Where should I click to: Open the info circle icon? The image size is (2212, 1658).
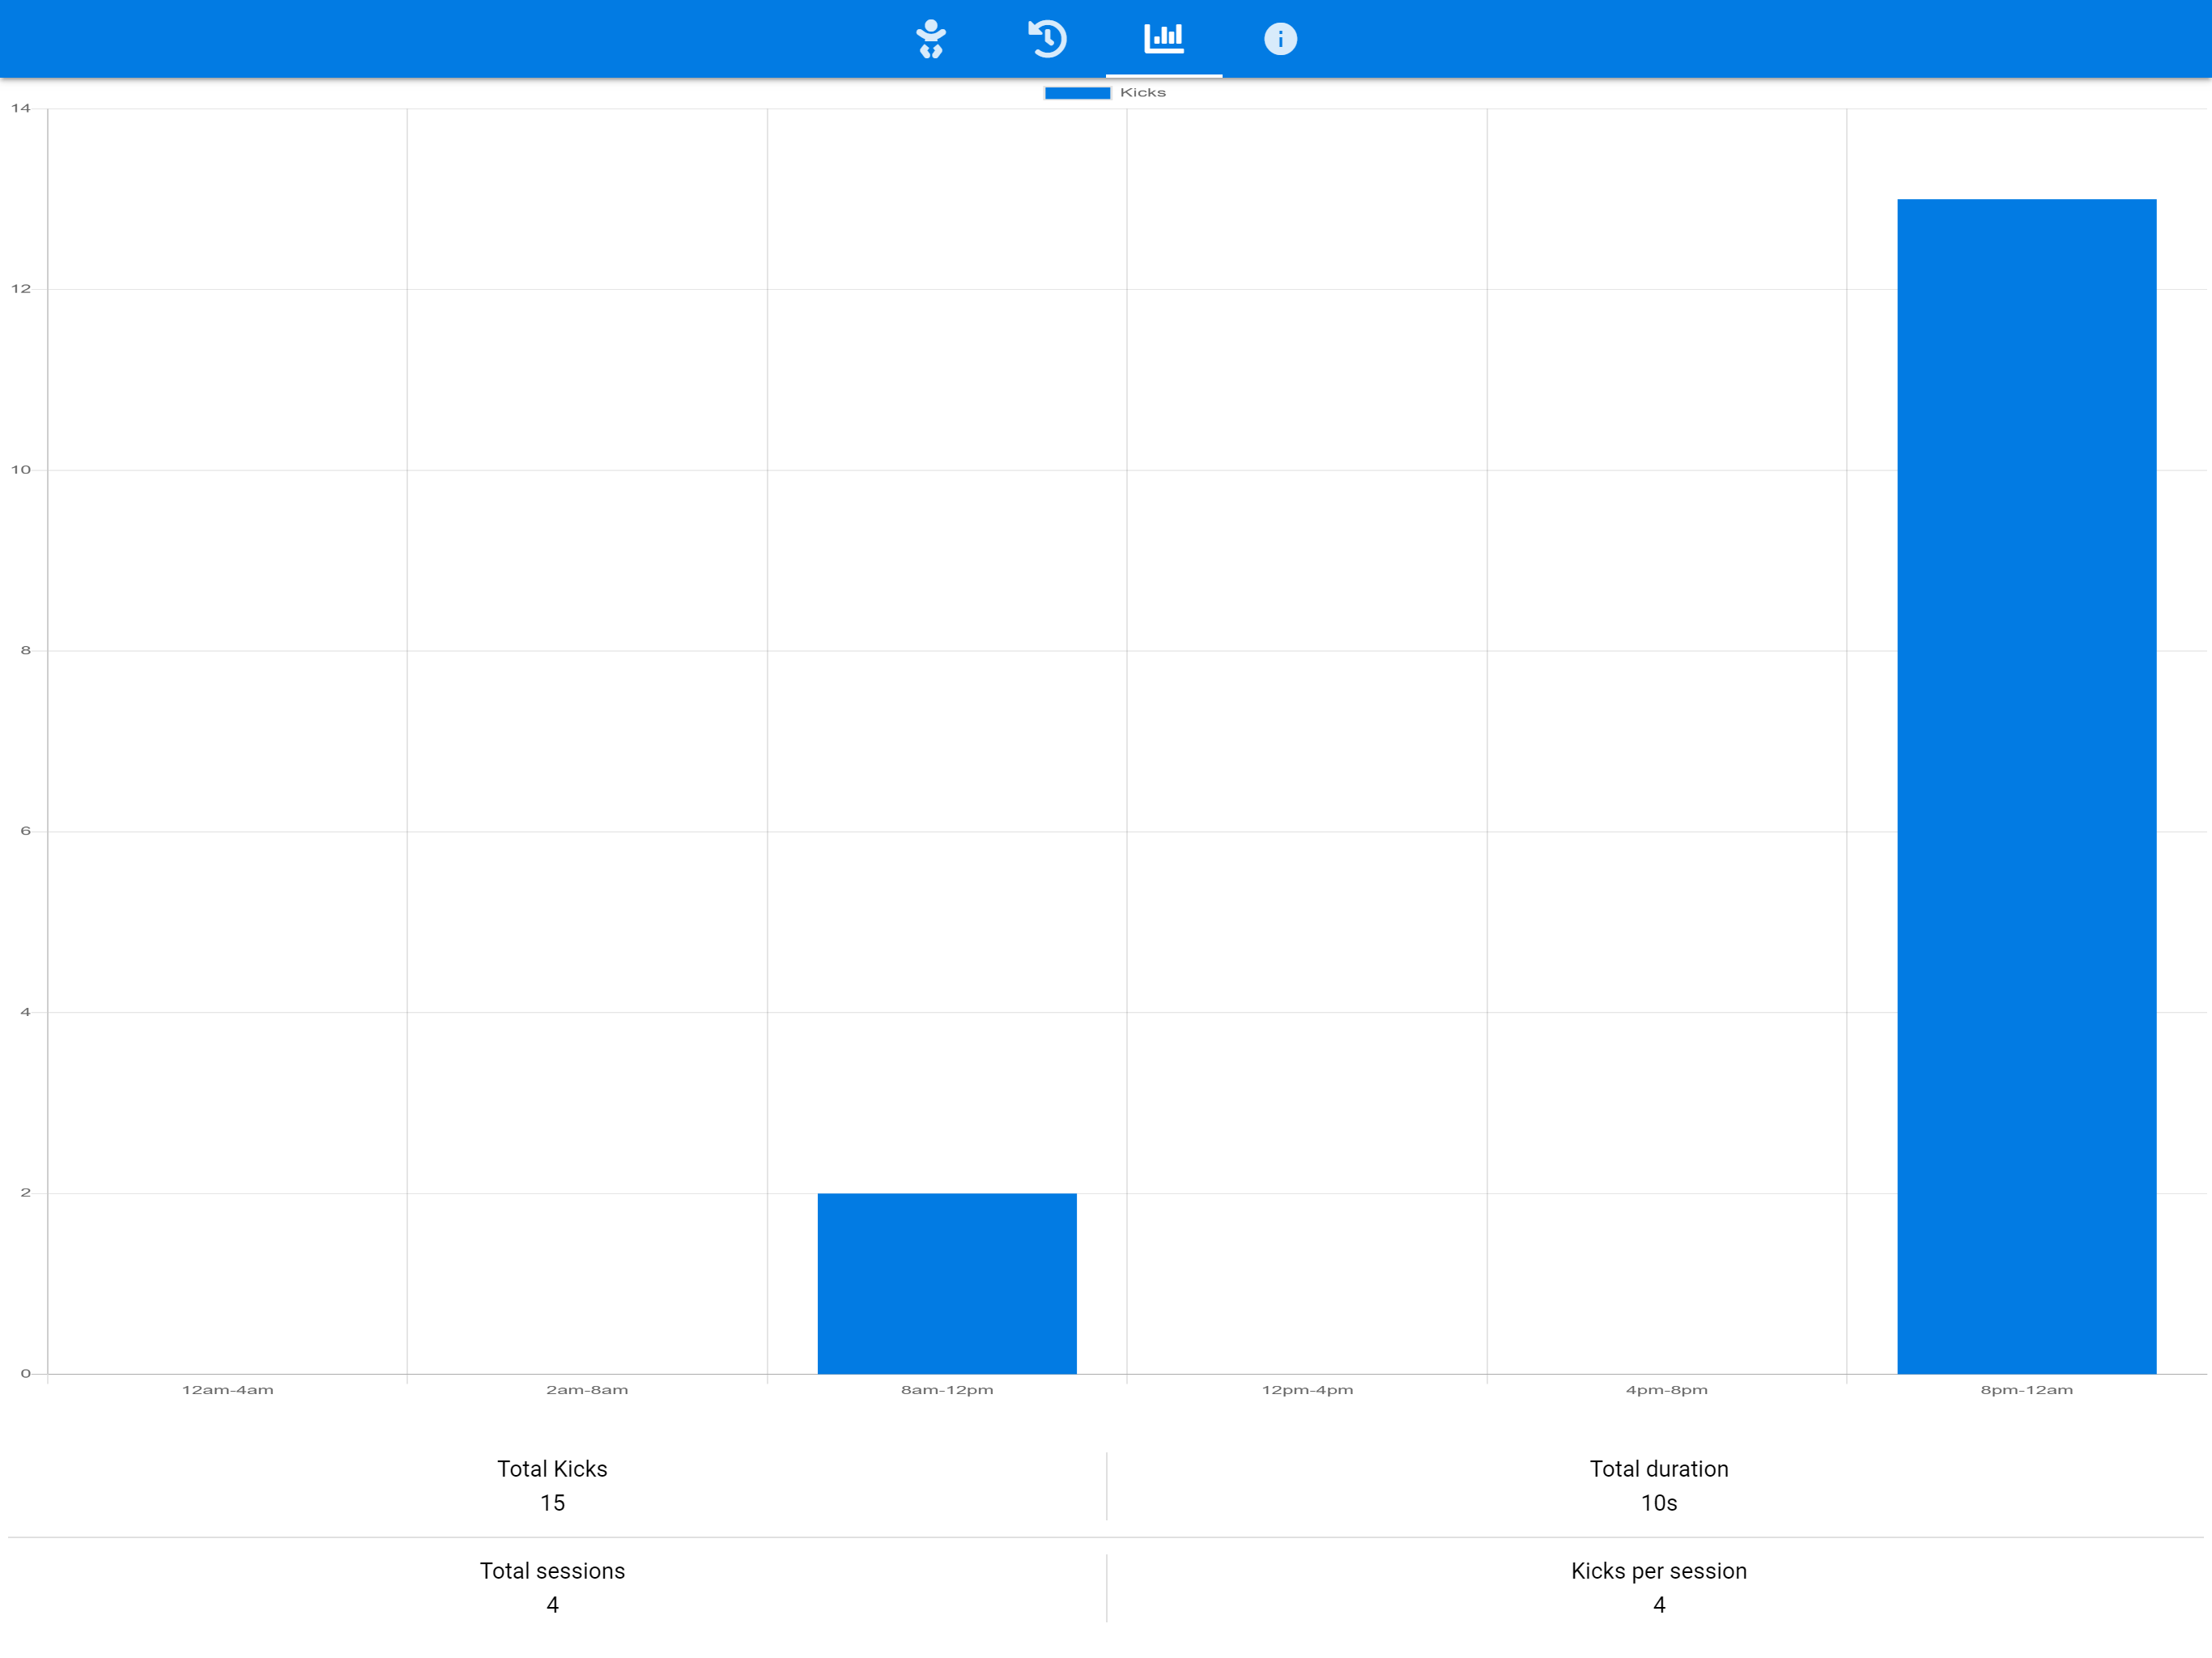click(x=1280, y=39)
